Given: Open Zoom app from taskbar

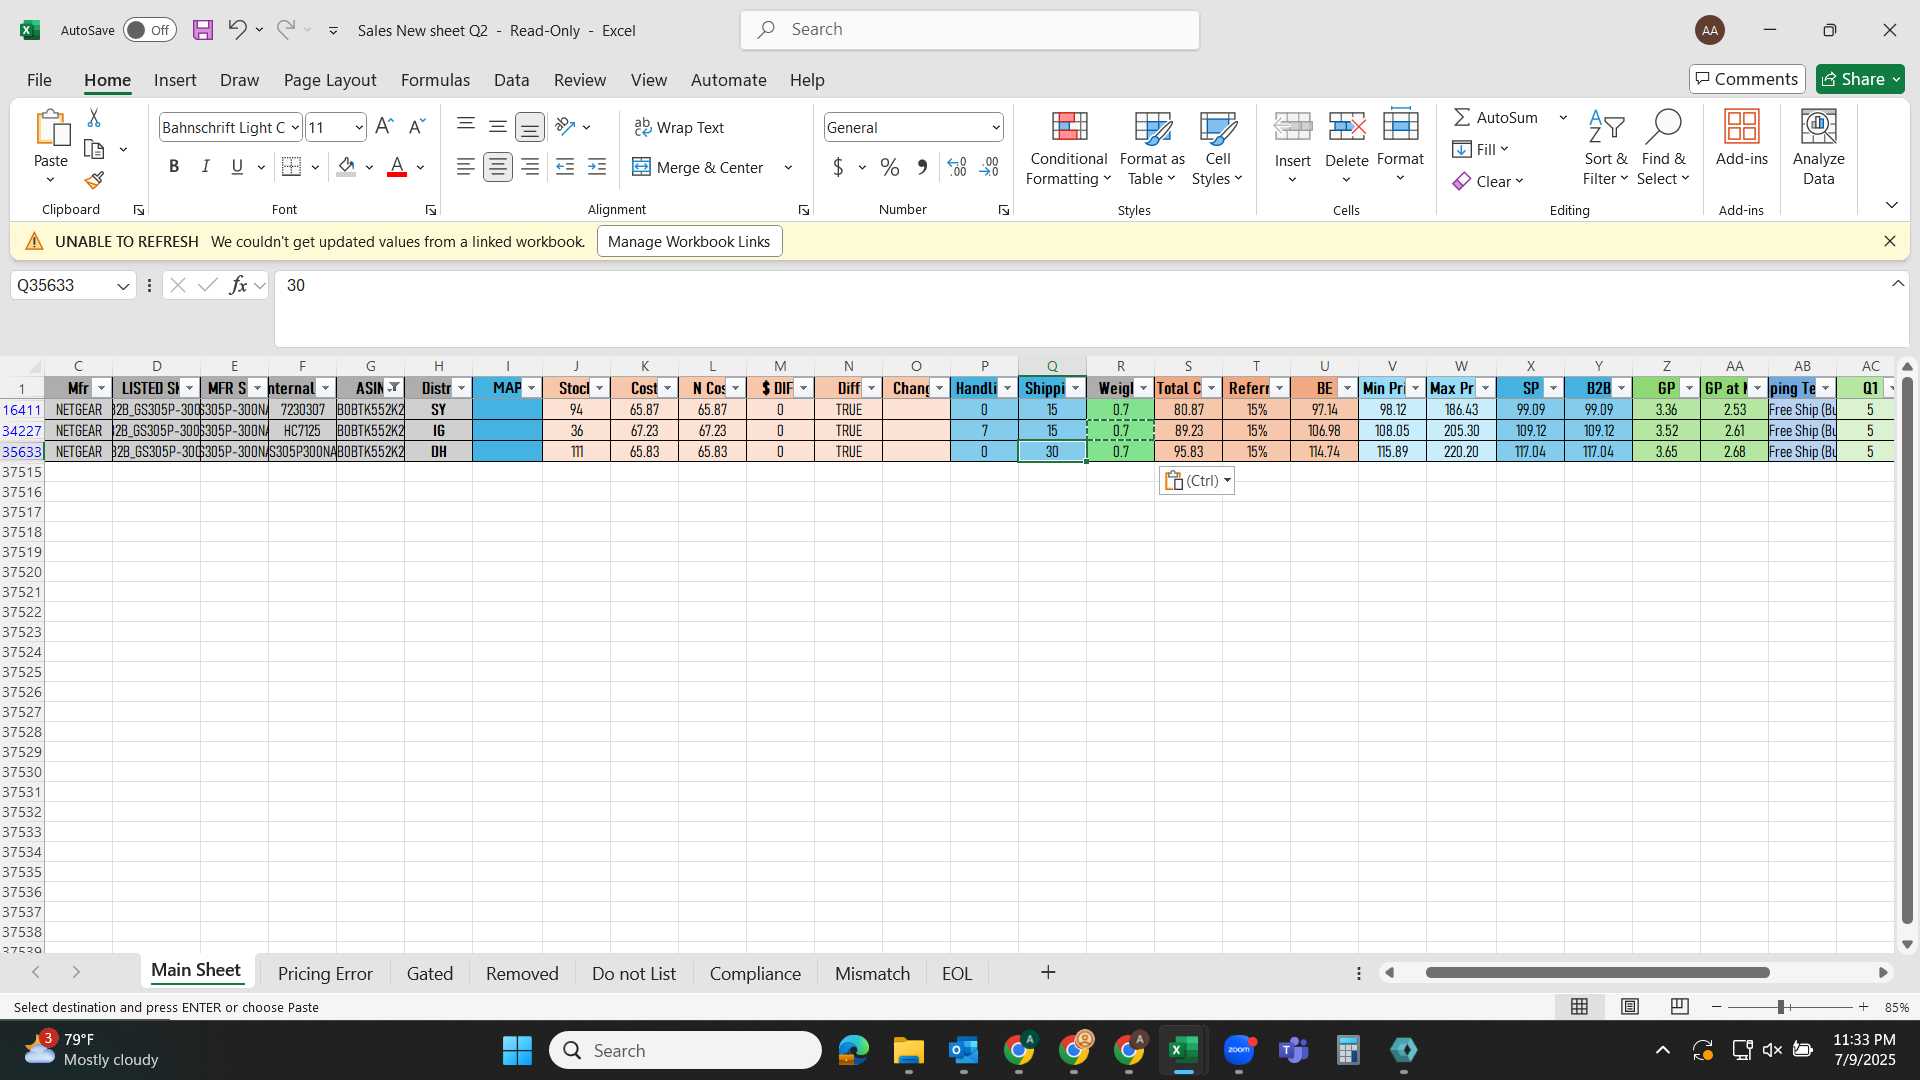Looking at the screenshot, I should 1239,1050.
